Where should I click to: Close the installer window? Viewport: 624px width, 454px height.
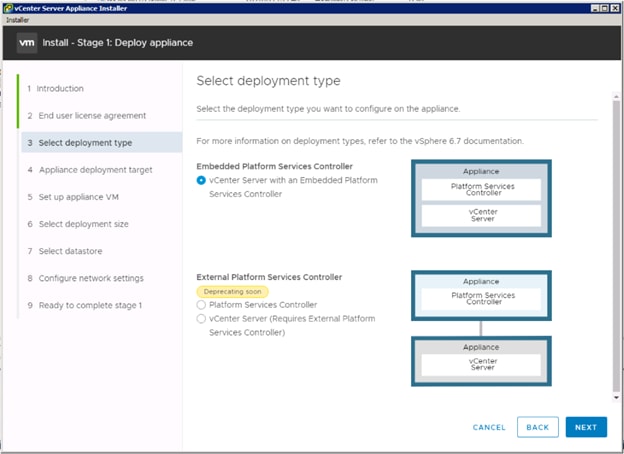coord(615,8)
